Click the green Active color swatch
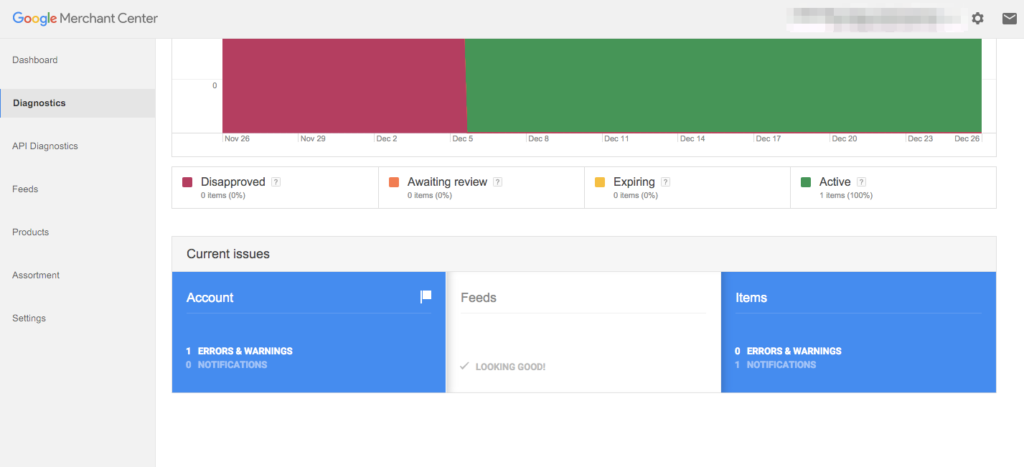Image resolution: width=1024 pixels, height=467 pixels. 806,182
